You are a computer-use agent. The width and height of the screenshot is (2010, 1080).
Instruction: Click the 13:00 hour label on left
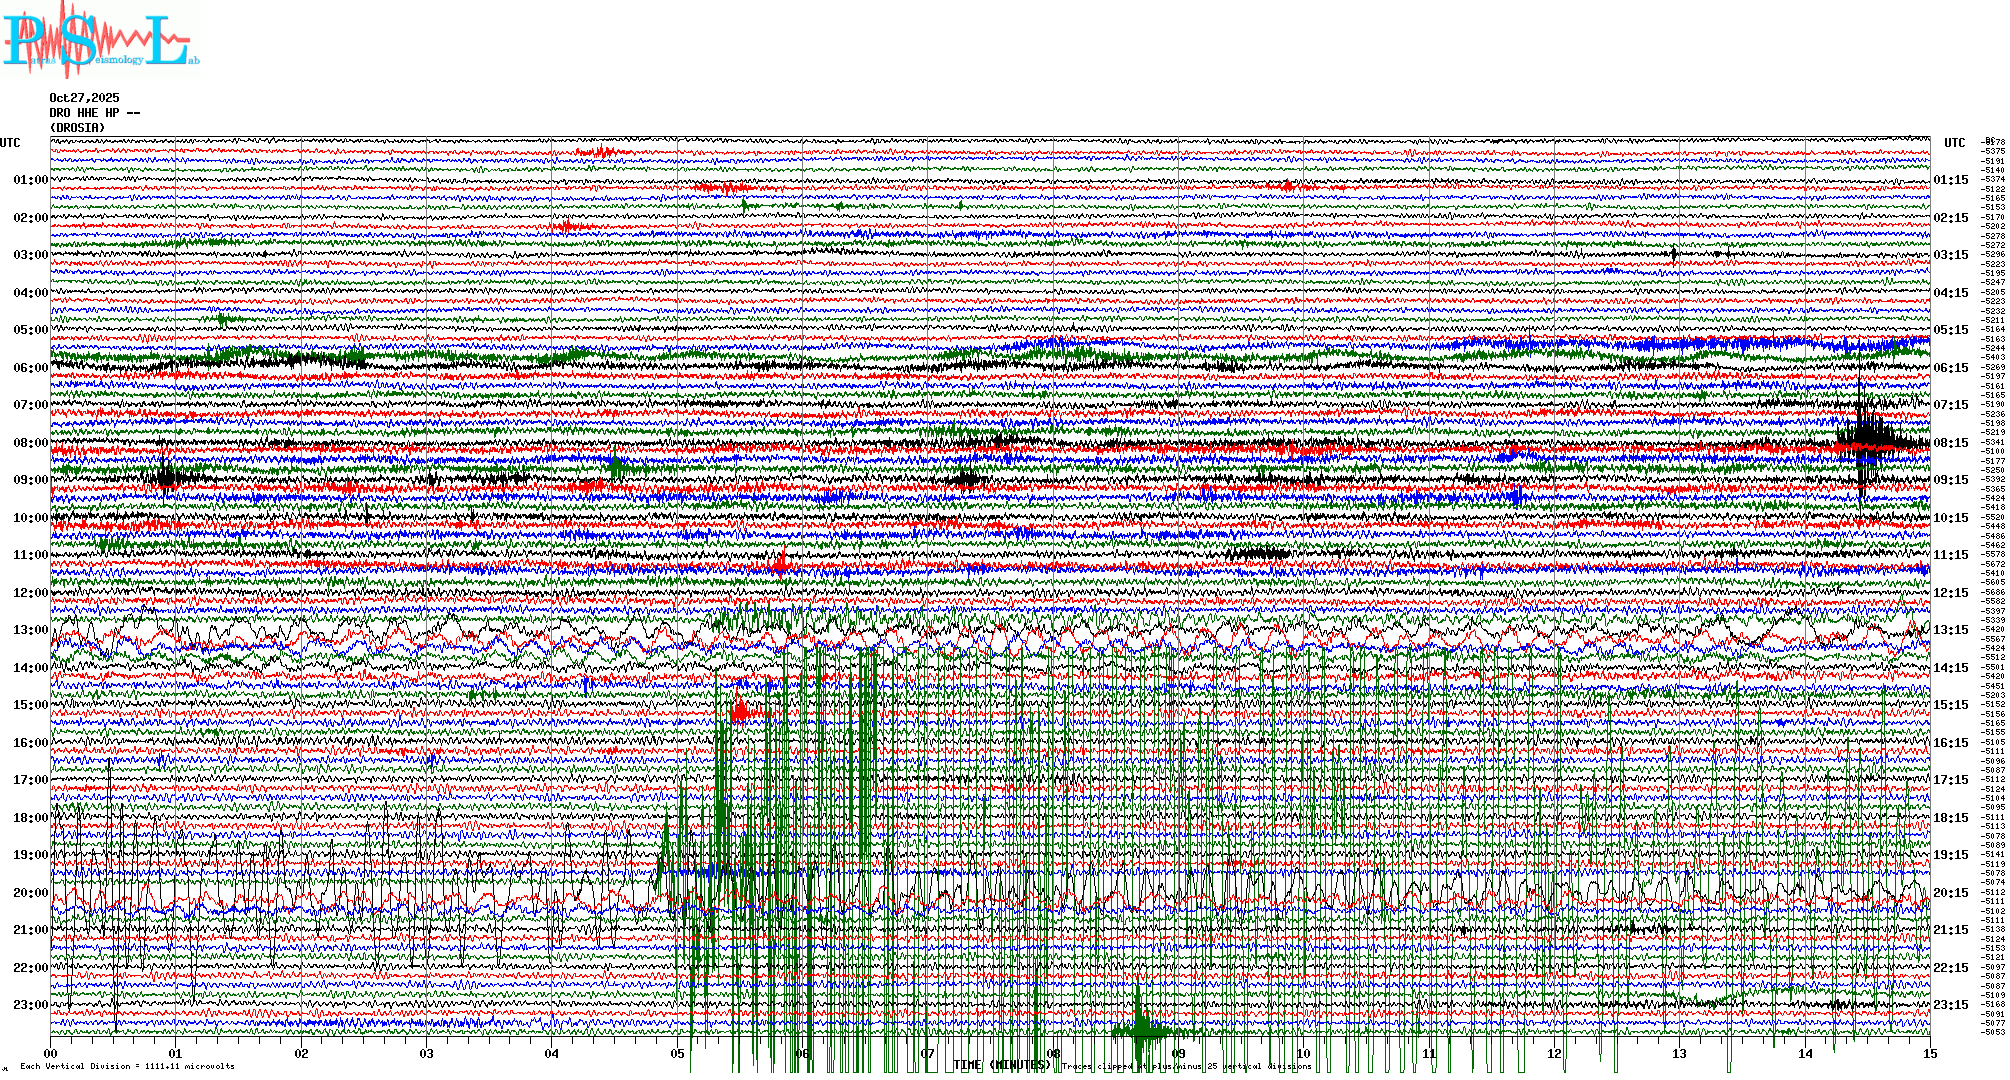[x=30, y=630]
